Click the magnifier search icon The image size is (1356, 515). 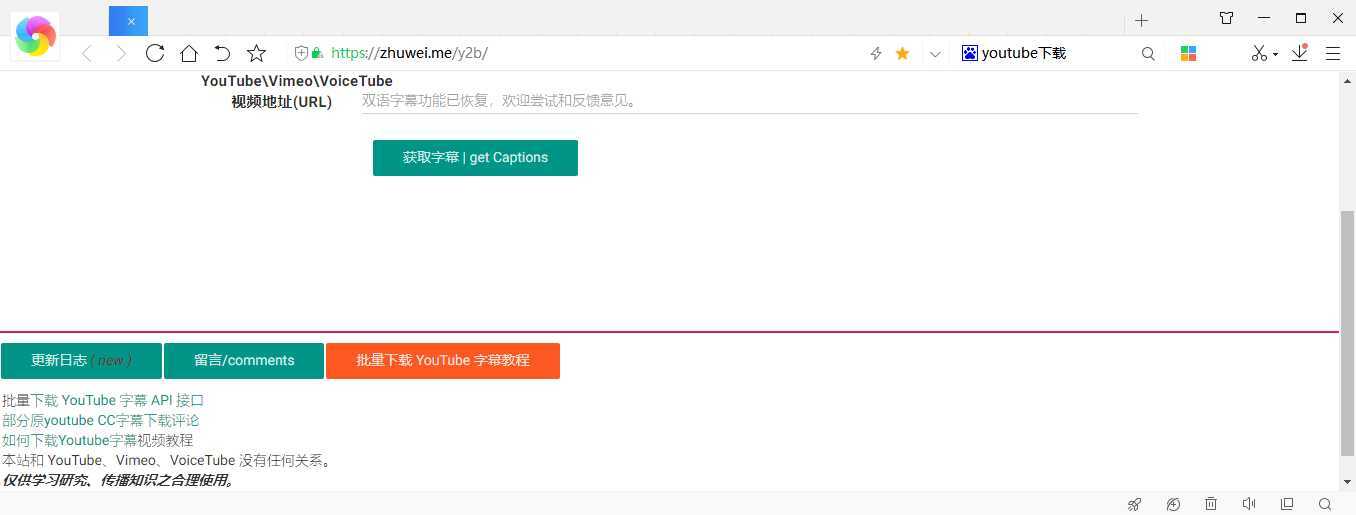tap(1148, 54)
